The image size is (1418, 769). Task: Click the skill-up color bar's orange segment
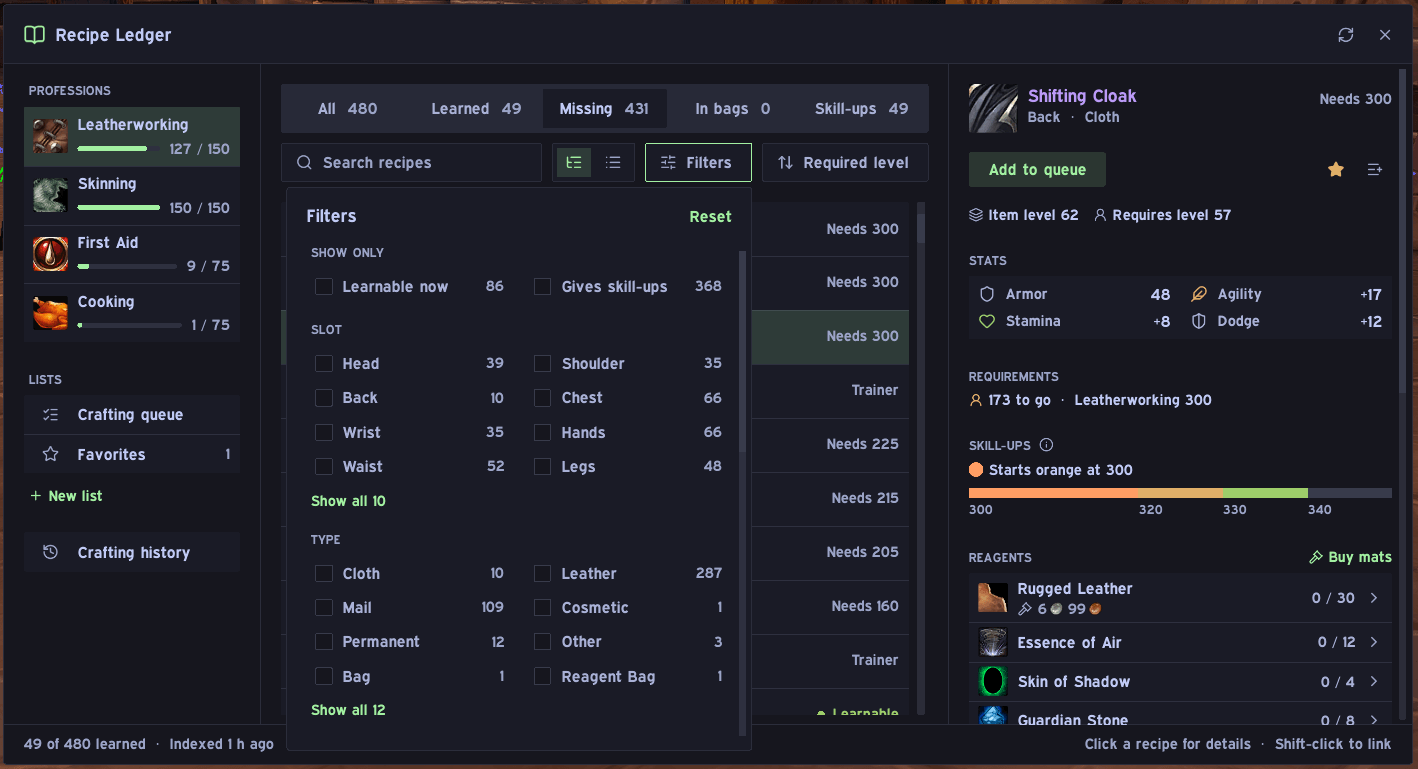pyautogui.click(x=1053, y=493)
